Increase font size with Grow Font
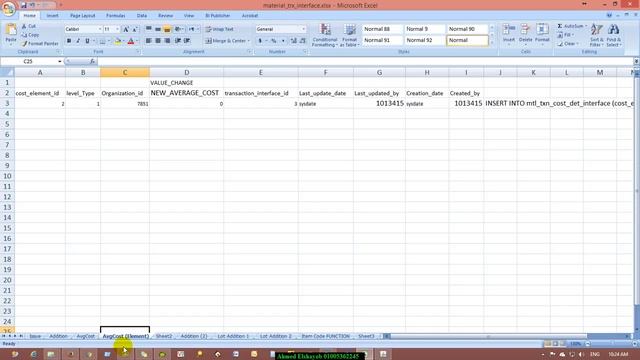The height and width of the screenshot is (360, 640). pyautogui.click(x=126, y=29)
